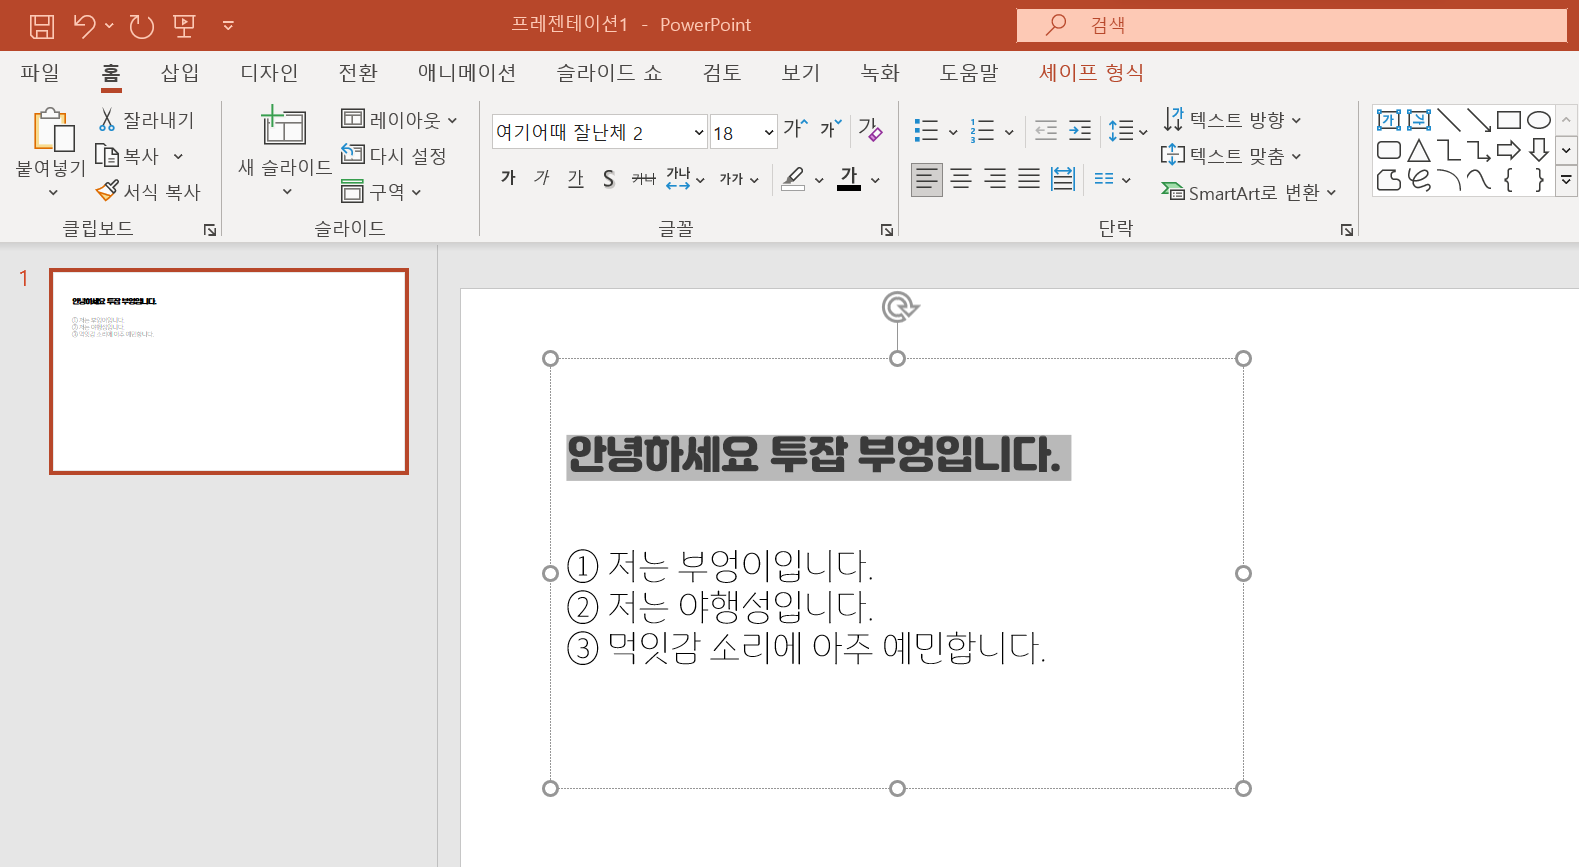Click the bullets list icon
Image resolution: width=1579 pixels, height=867 pixels.
tap(926, 130)
